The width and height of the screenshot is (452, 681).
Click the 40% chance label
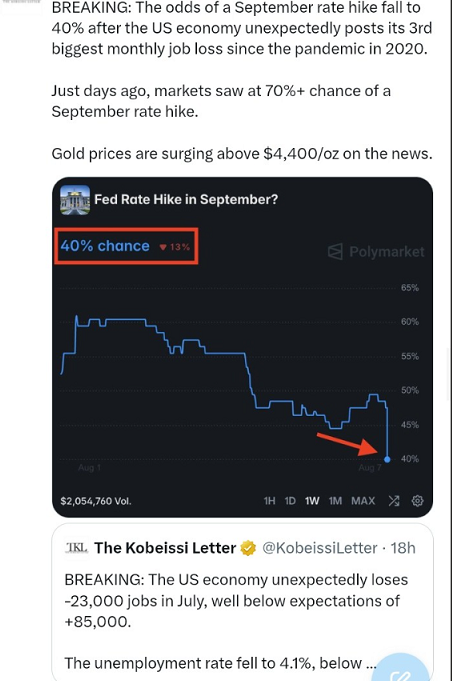point(105,246)
